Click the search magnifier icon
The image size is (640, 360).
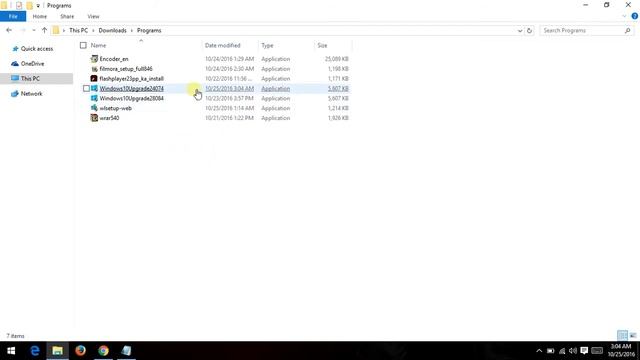pos(627,31)
